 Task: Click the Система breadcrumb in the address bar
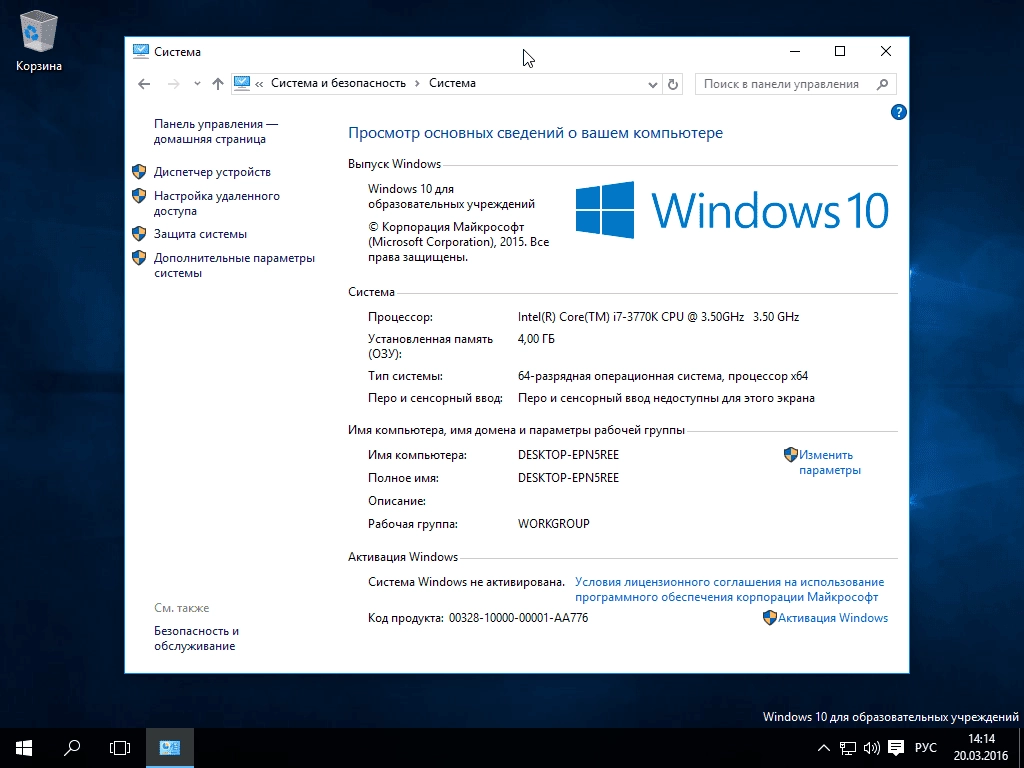[452, 83]
